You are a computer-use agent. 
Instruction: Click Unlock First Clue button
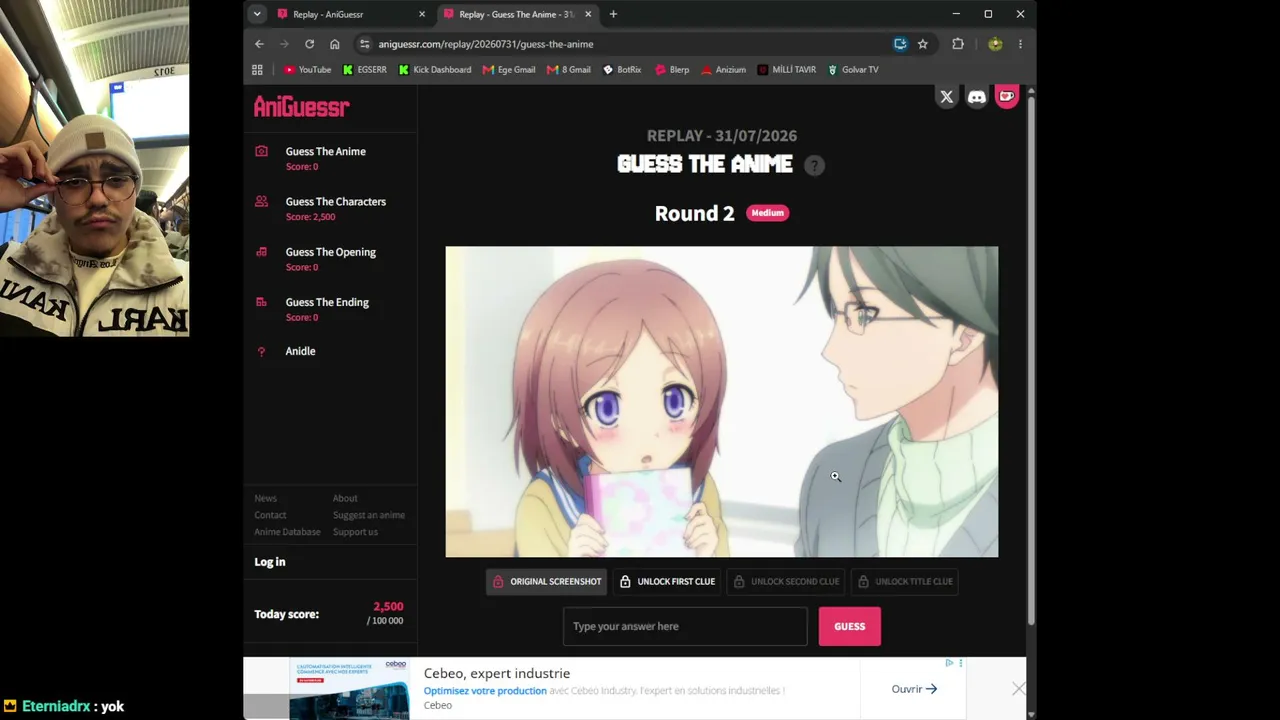666,581
